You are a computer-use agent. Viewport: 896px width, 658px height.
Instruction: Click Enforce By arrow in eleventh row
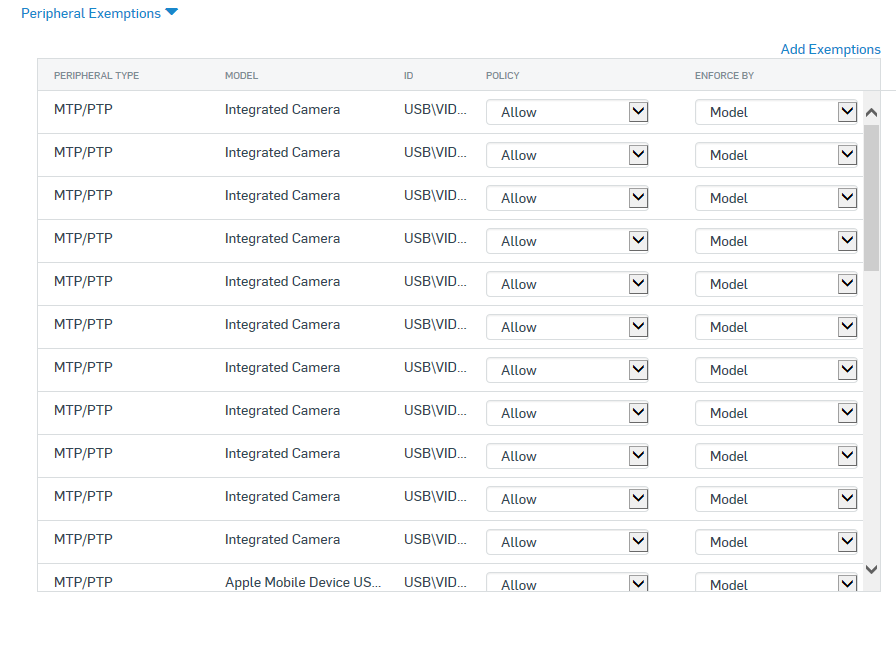[x=847, y=541]
